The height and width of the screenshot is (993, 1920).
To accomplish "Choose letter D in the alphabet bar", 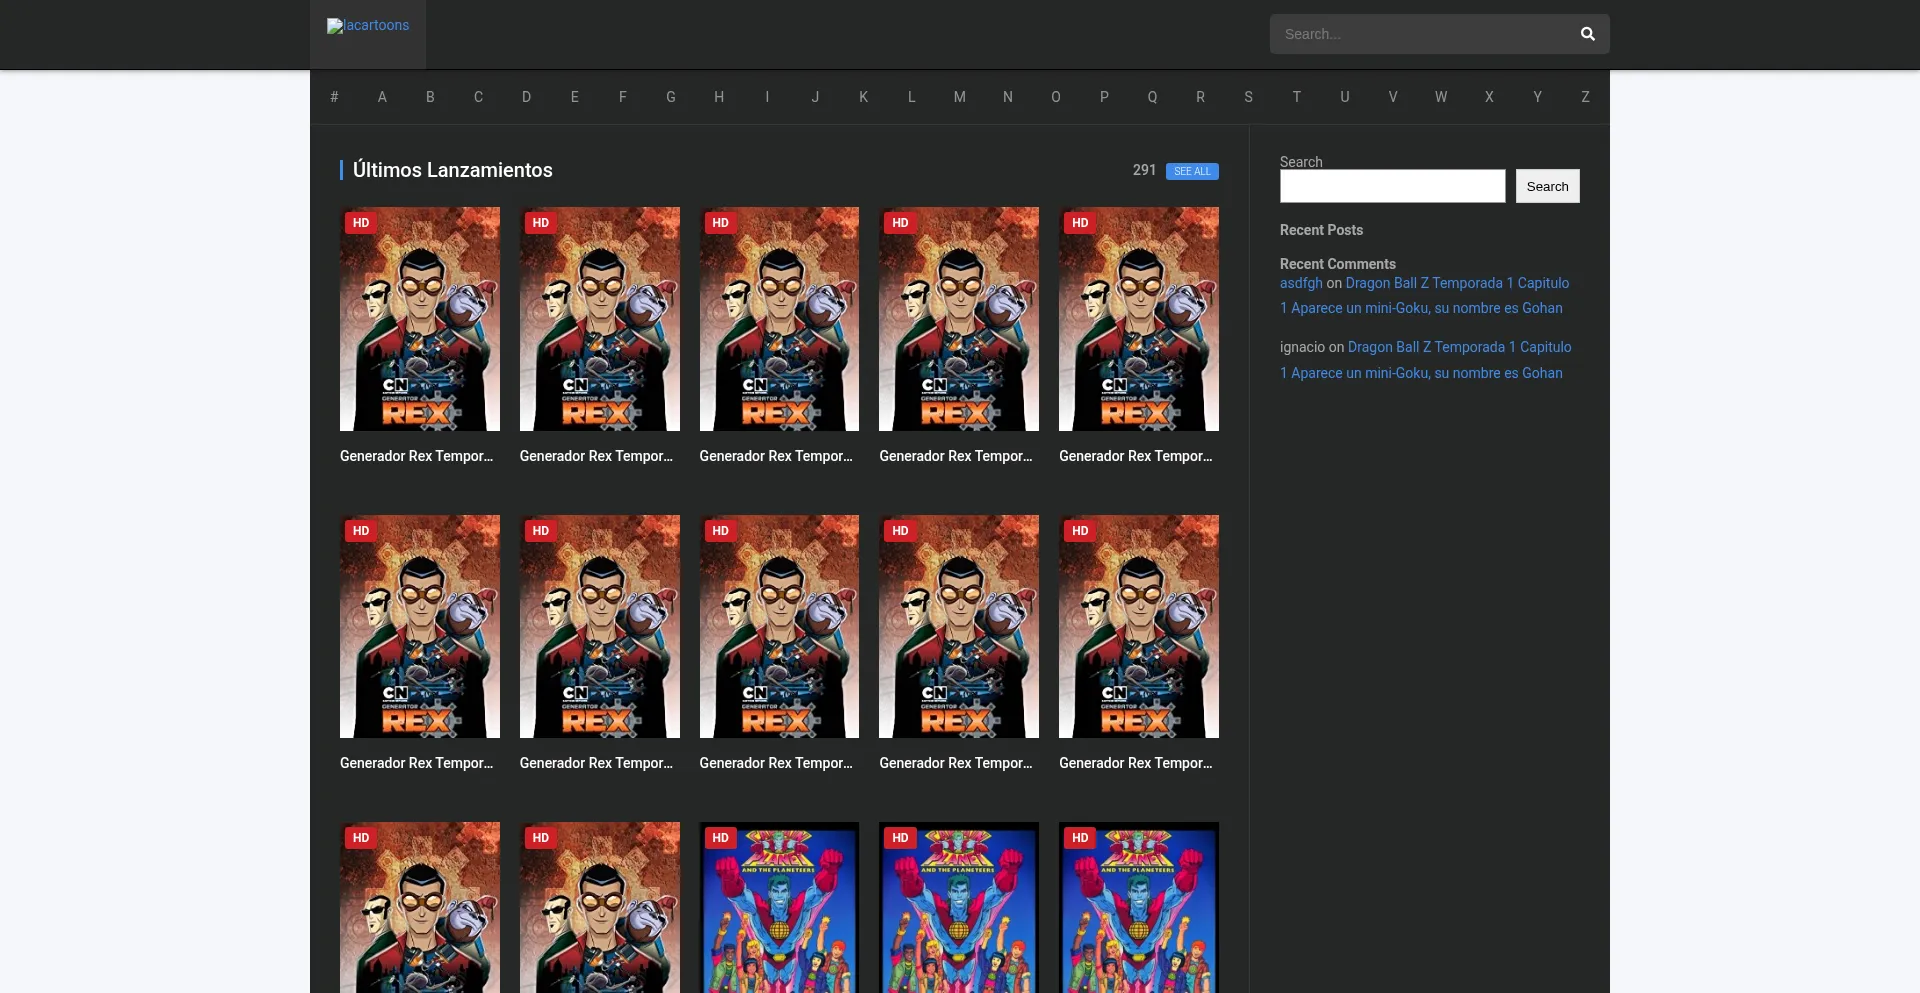I will coord(526,97).
